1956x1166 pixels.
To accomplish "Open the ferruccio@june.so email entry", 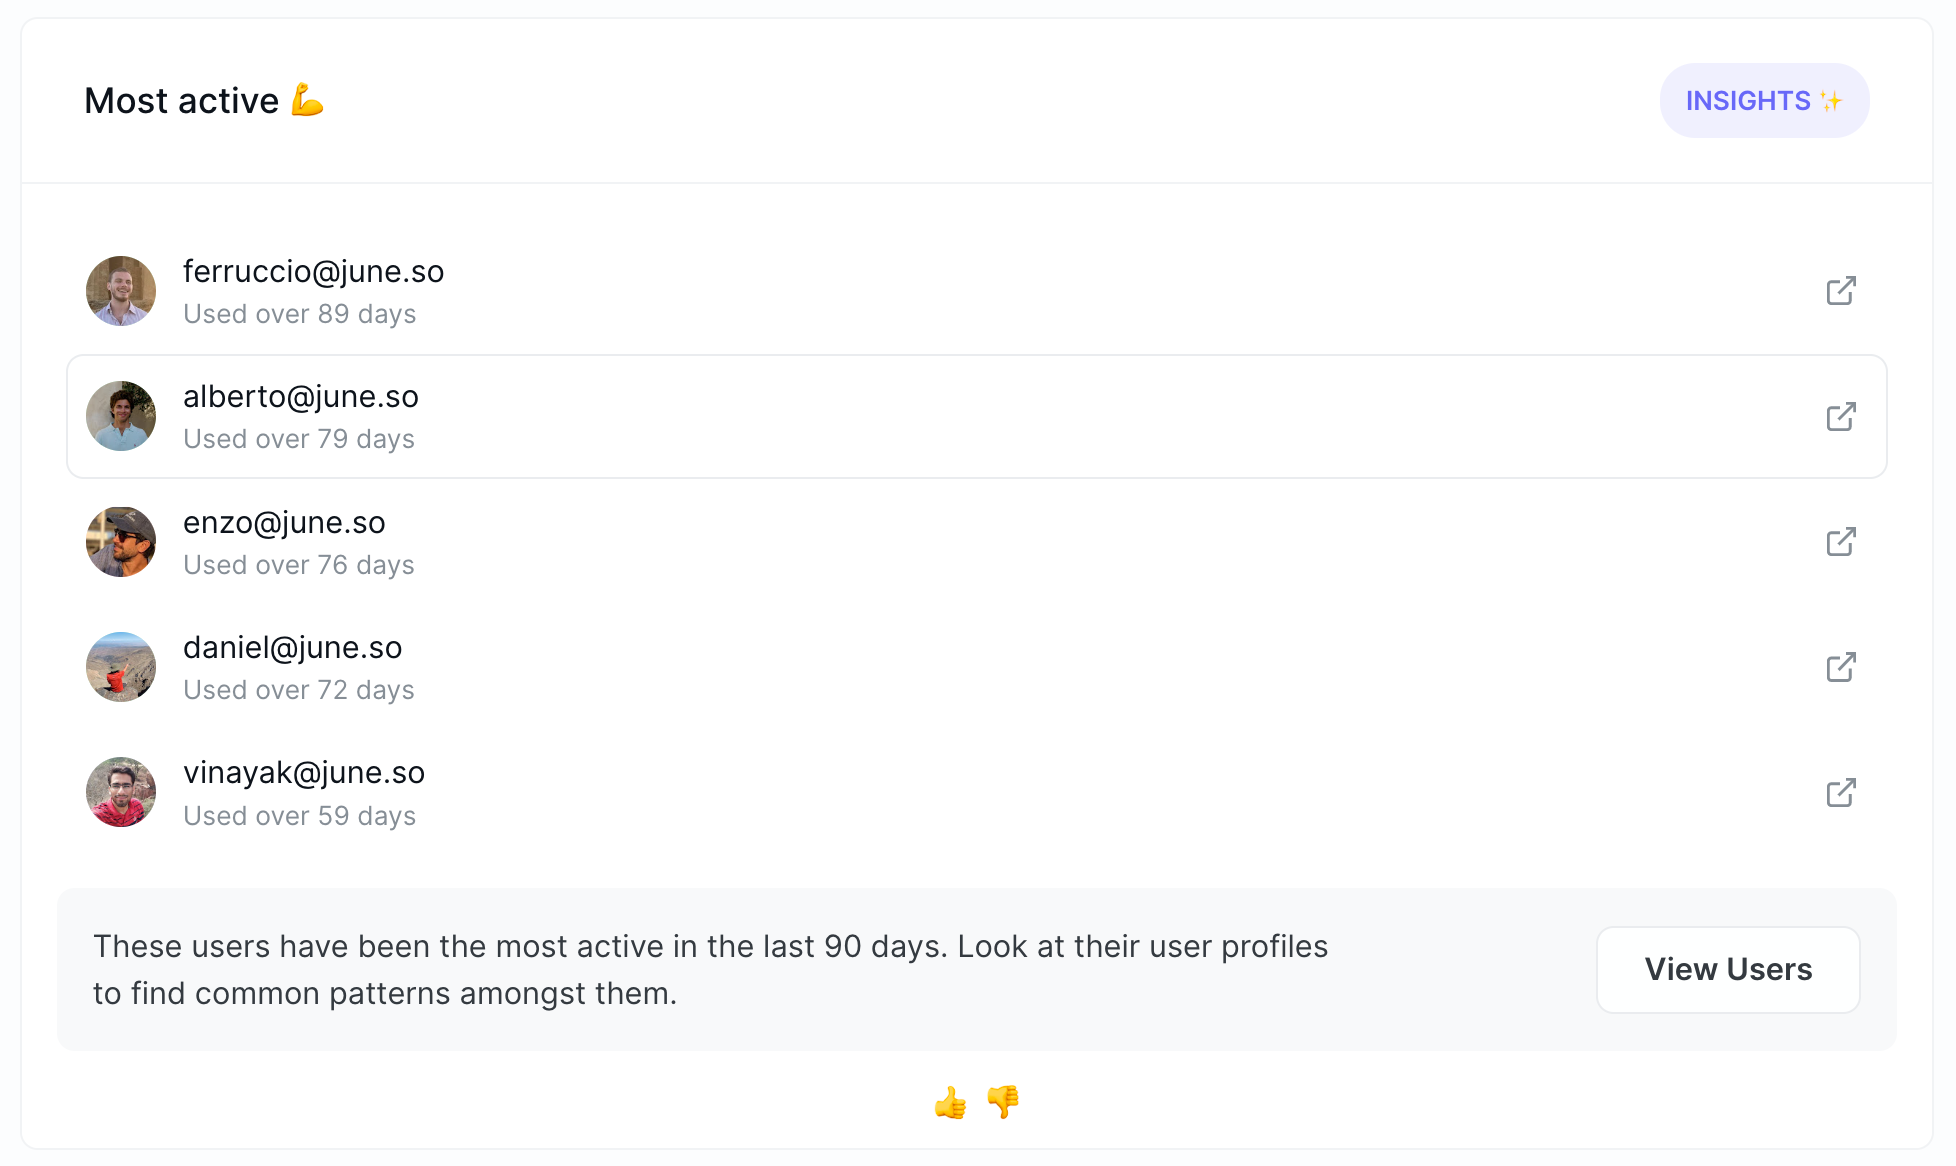I will pyautogui.click(x=313, y=272).
